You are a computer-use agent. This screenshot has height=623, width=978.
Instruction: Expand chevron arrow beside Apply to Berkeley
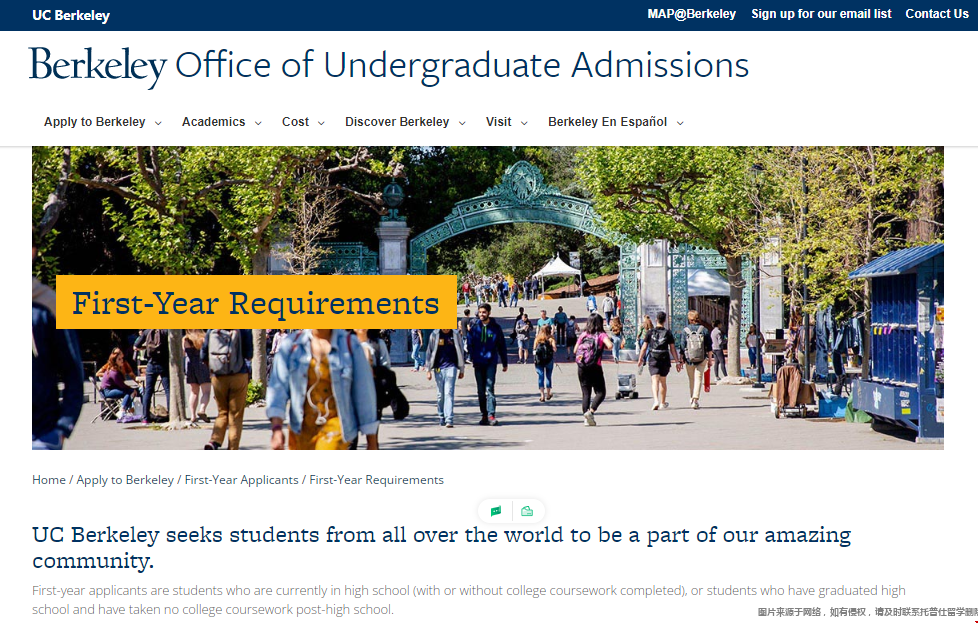[158, 123]
